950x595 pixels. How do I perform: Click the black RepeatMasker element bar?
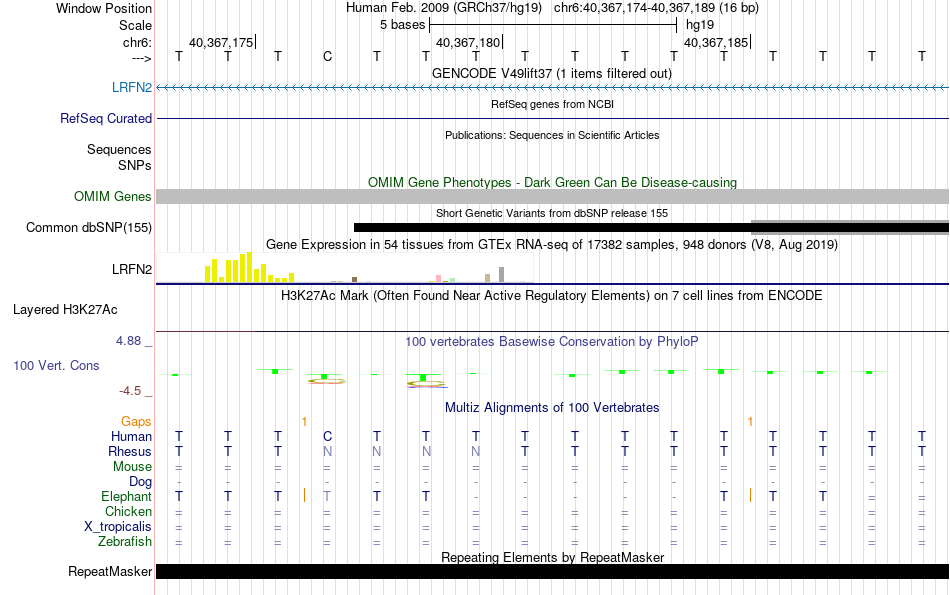pos(552,571)
